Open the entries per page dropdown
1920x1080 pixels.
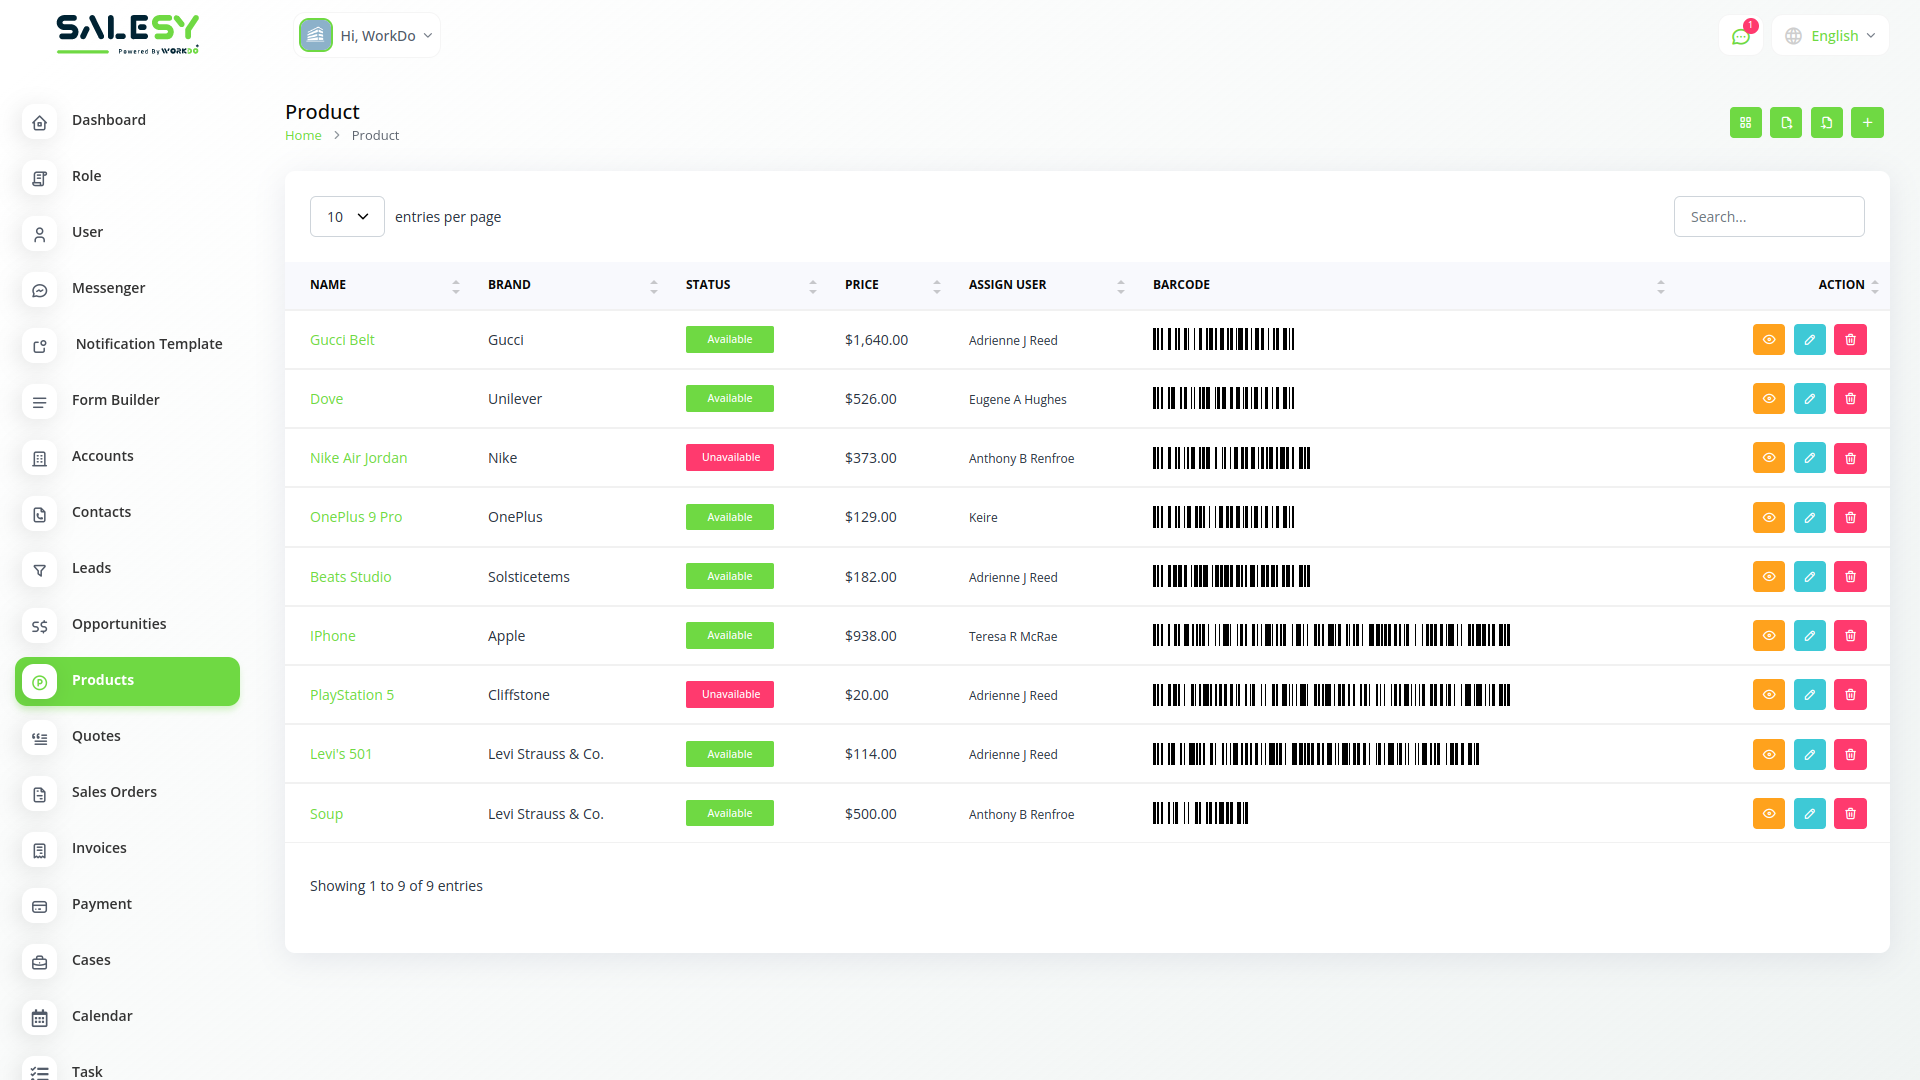tap(347, 217)
